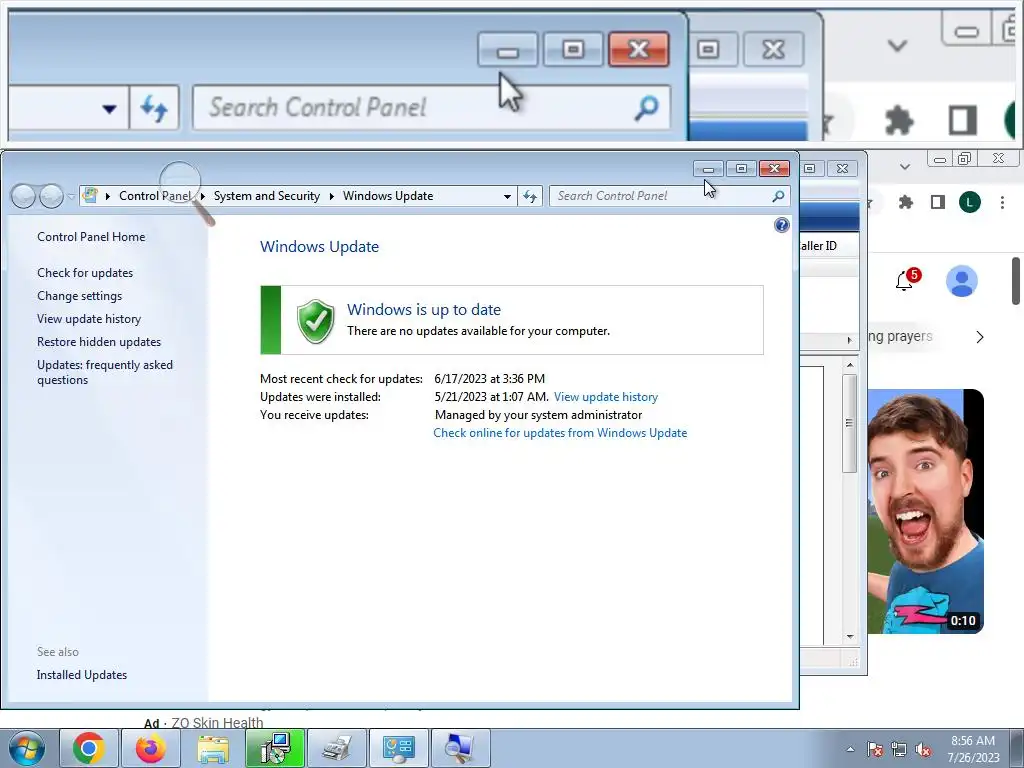The image size is (1024, 768).
Task: Click the muted volume tray icon
Action: click(923, 749)
